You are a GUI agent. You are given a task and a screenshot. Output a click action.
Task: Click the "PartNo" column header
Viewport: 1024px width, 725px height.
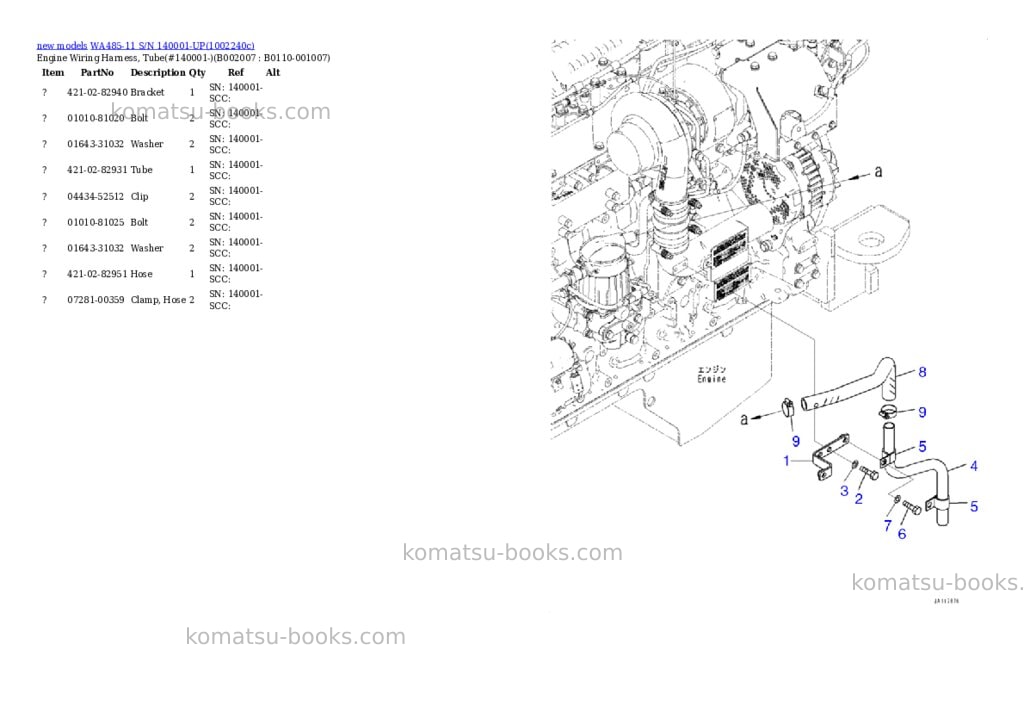coord(97,72)
